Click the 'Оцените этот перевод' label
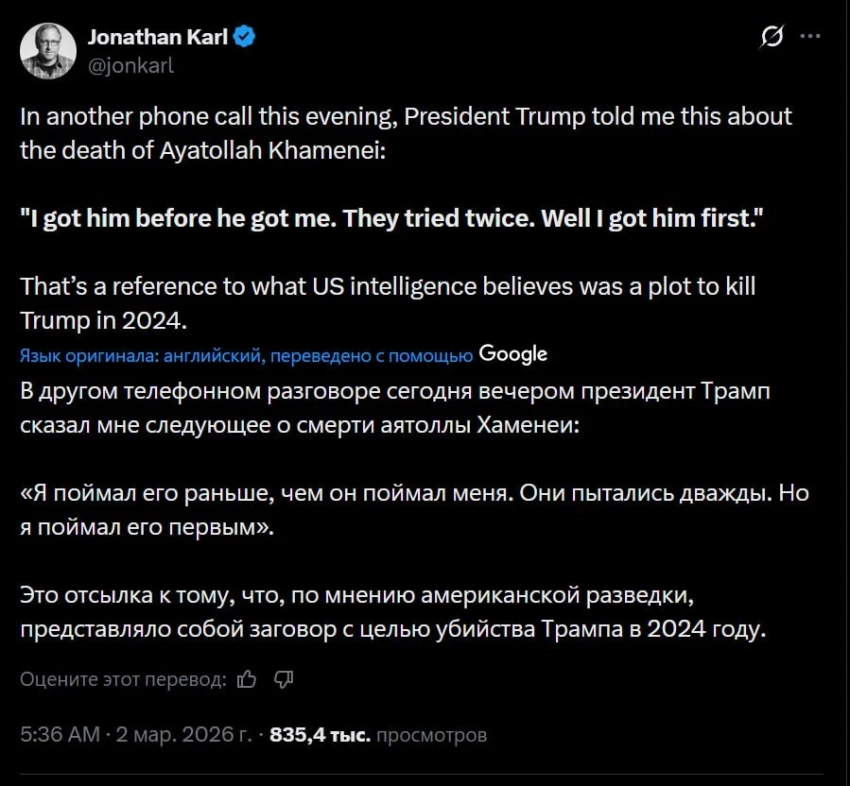 pos(122,679)
